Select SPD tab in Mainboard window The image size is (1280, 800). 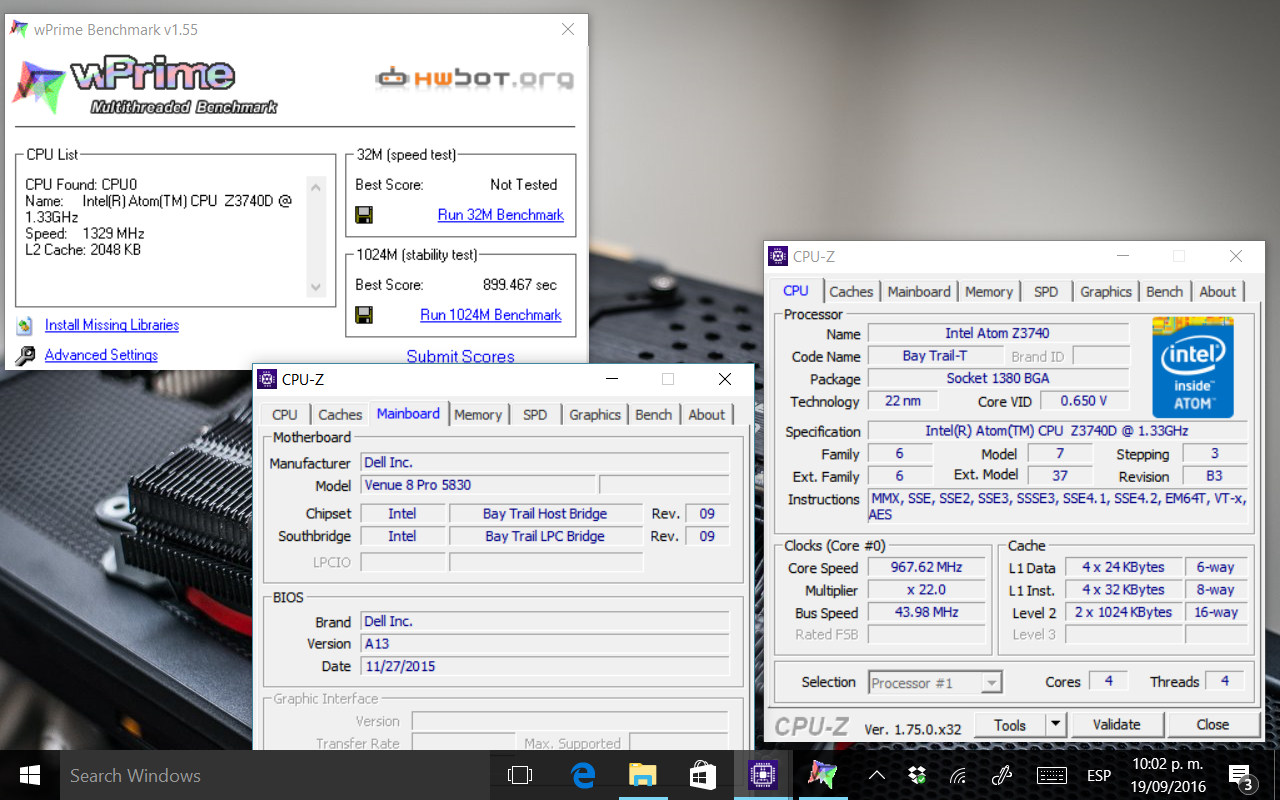pyautogui.click(x=535, y=414)
